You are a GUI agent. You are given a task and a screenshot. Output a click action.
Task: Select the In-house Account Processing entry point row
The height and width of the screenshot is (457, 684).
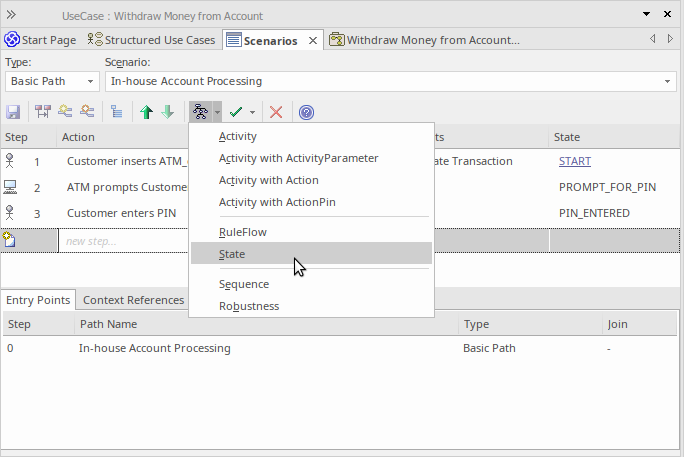pos(154,348)
